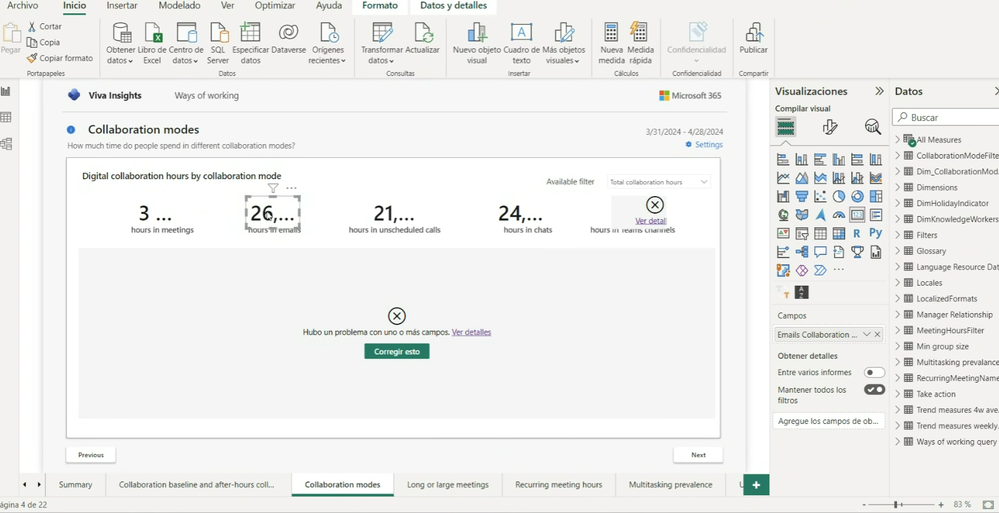The height and width of the screenshot is (513, 999).
Task: Switch to Long or large meetings tab
Action: click(x=448, y=484)
